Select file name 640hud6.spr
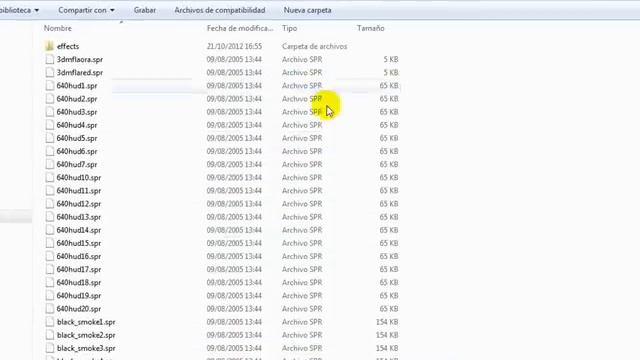 77,151
